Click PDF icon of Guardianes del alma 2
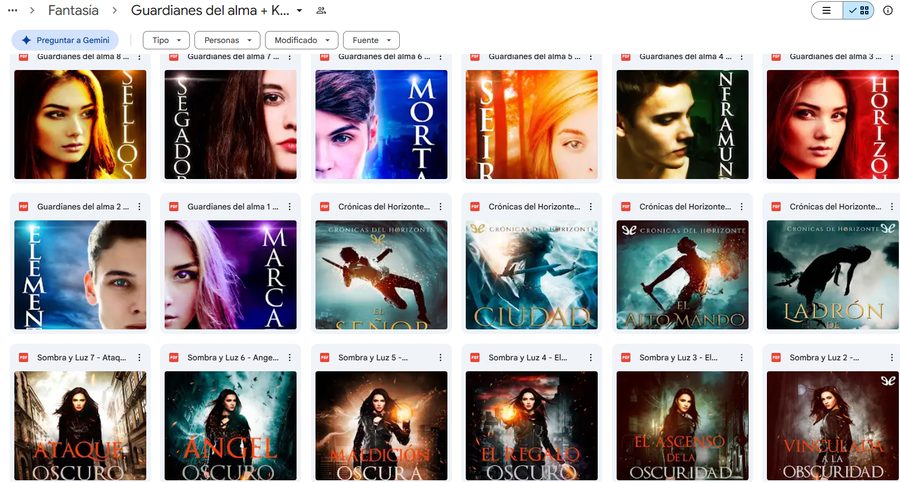 pos(24,207)
